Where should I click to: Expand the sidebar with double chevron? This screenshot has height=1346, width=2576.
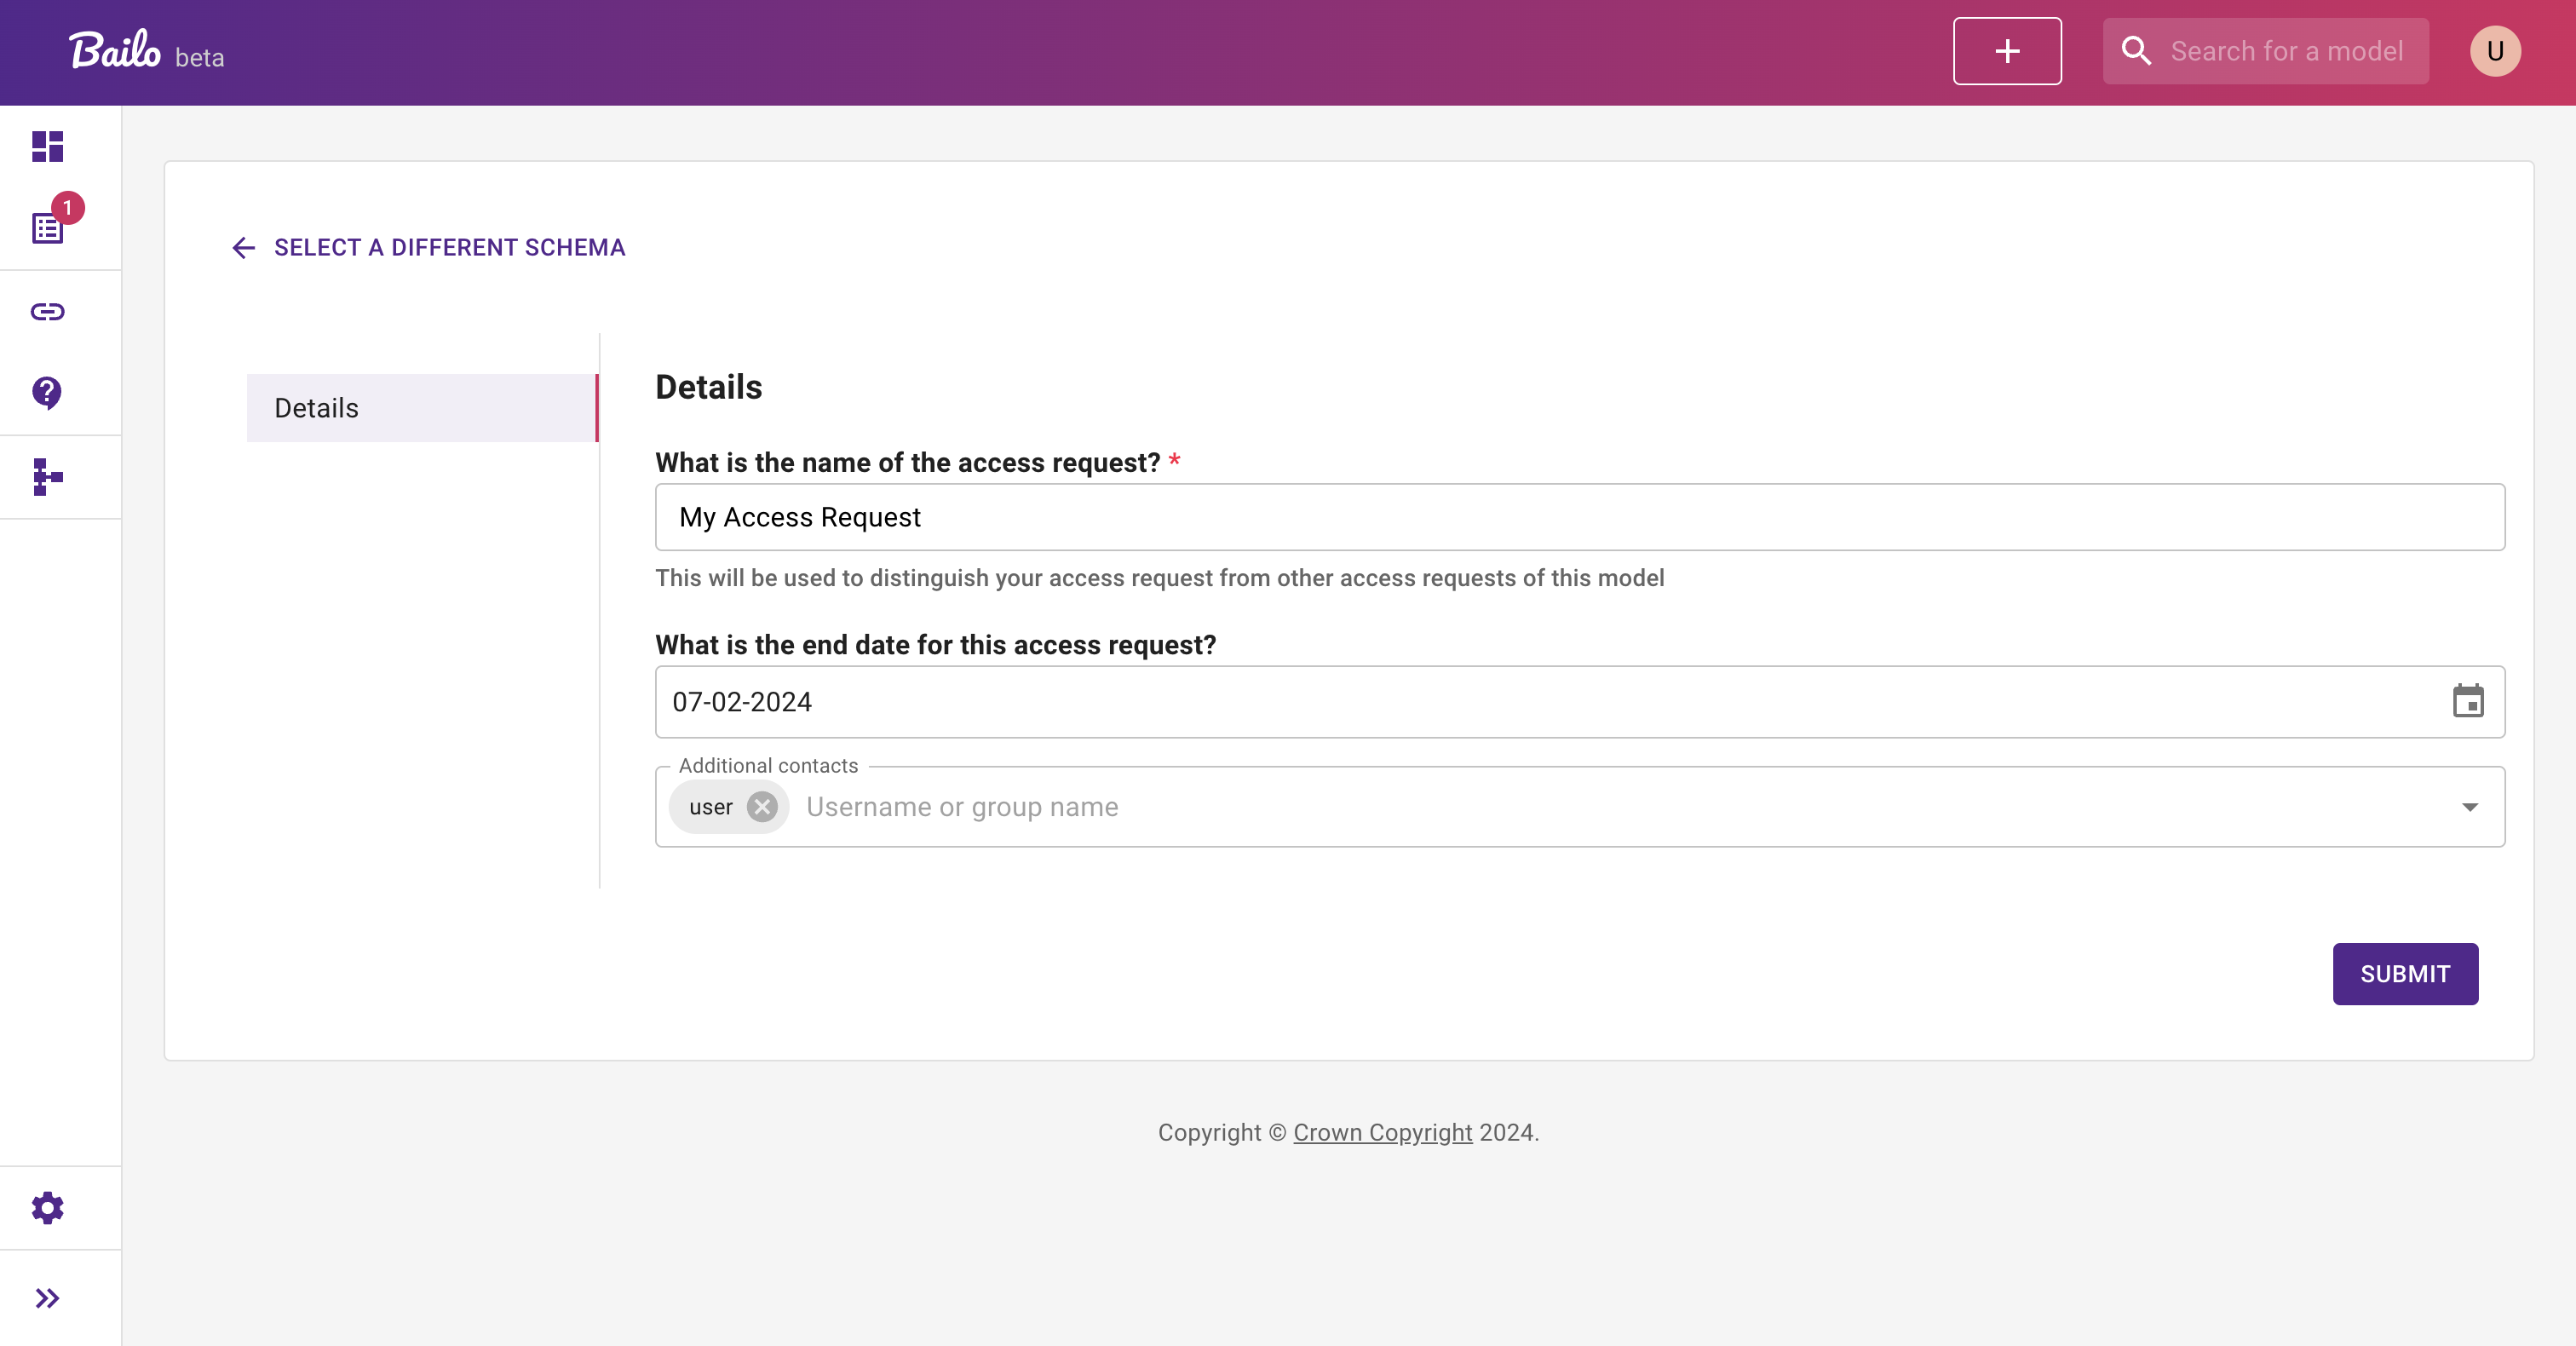pos(46,1298)
